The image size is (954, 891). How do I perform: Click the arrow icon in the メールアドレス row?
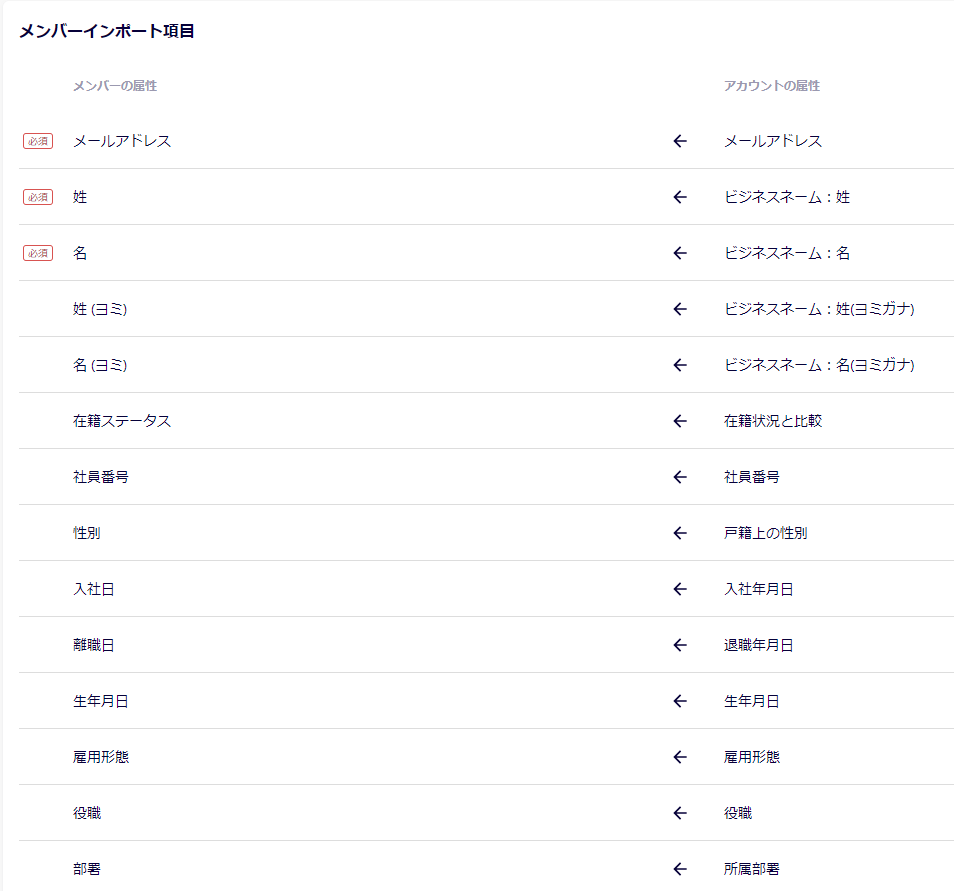(x=680, y=141)
